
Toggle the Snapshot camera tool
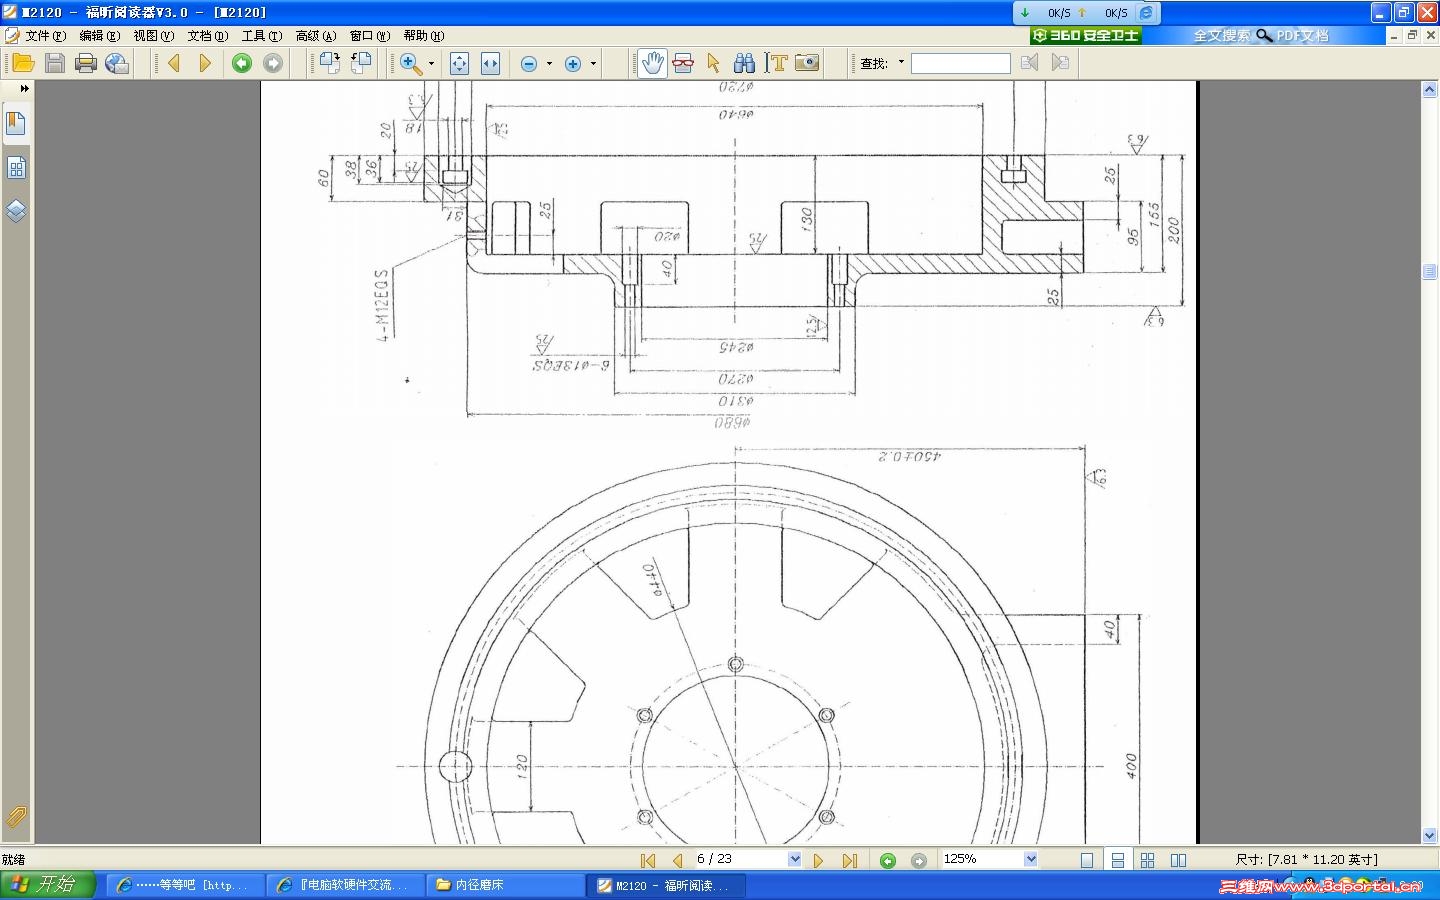pos(807,63)
